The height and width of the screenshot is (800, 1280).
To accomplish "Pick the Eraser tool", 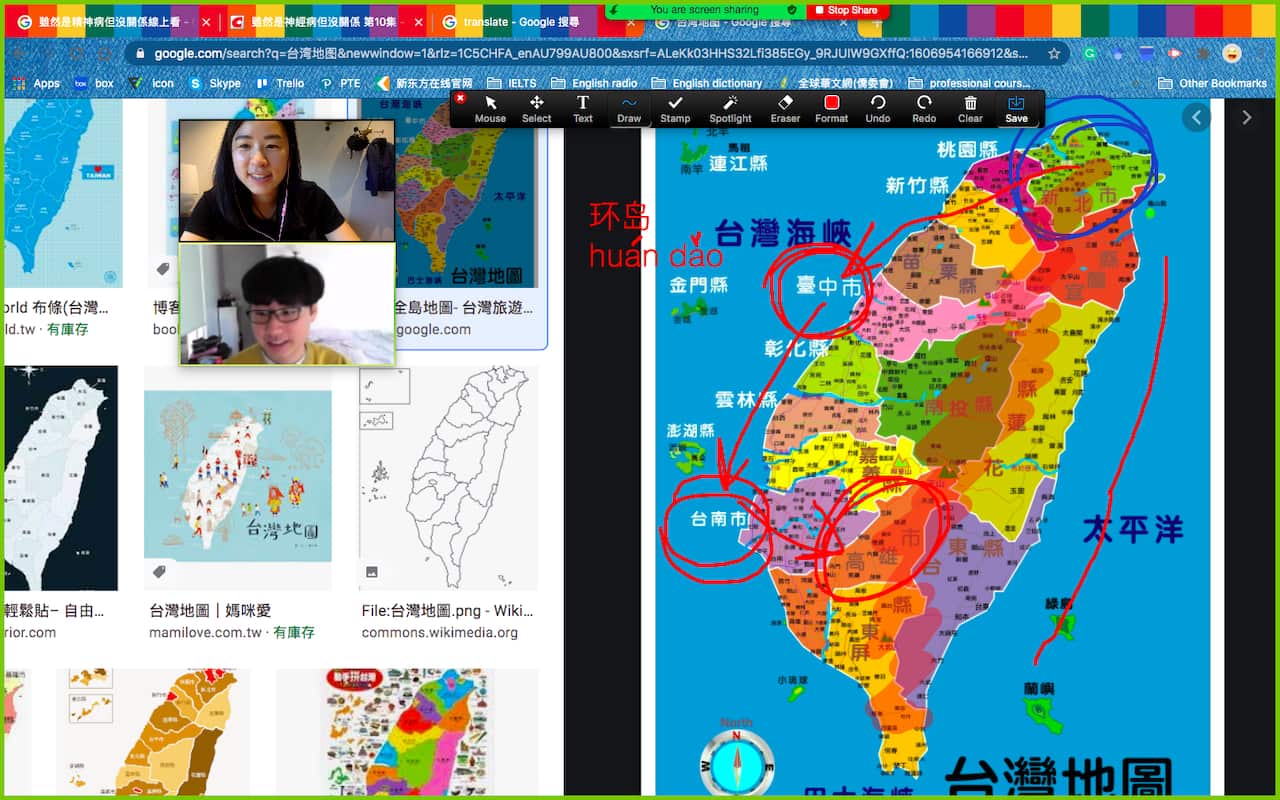I will (785, 108).
